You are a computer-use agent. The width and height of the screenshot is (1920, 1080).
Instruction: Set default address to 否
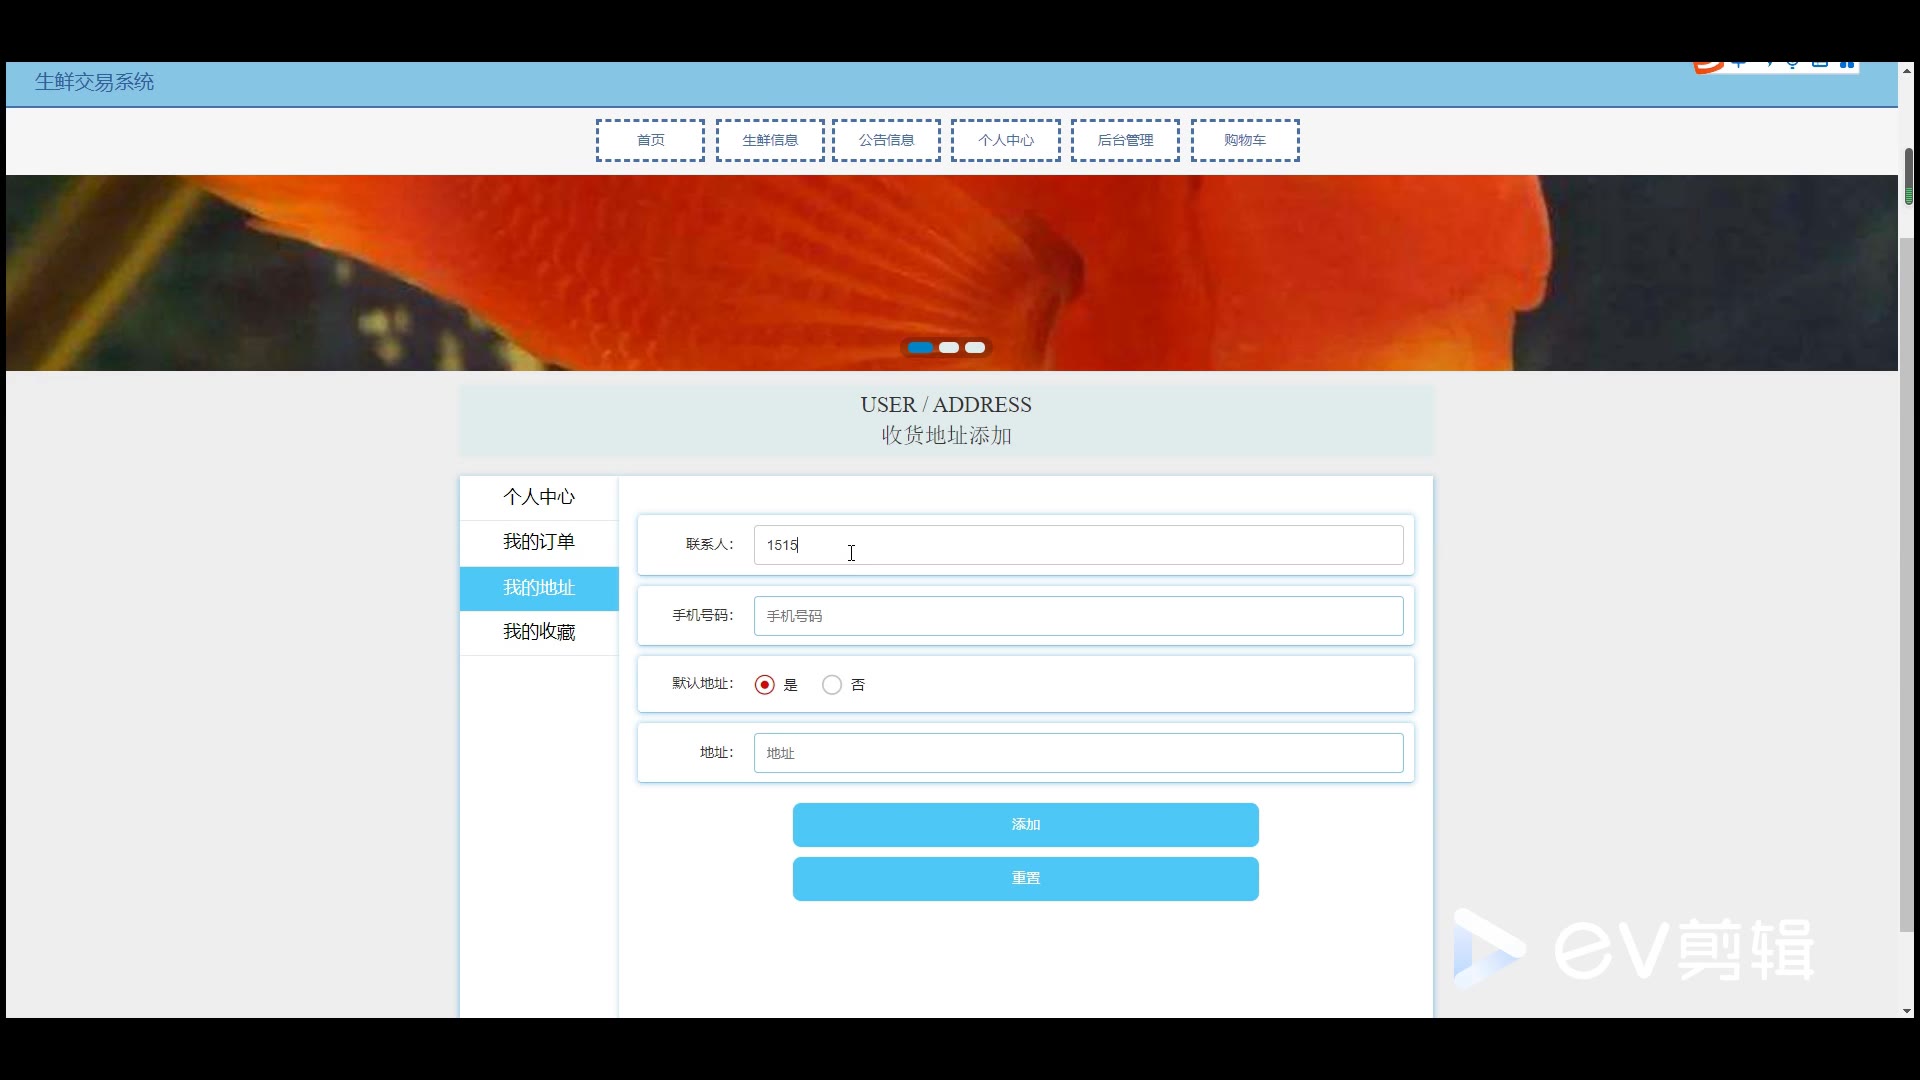[832, 685]
